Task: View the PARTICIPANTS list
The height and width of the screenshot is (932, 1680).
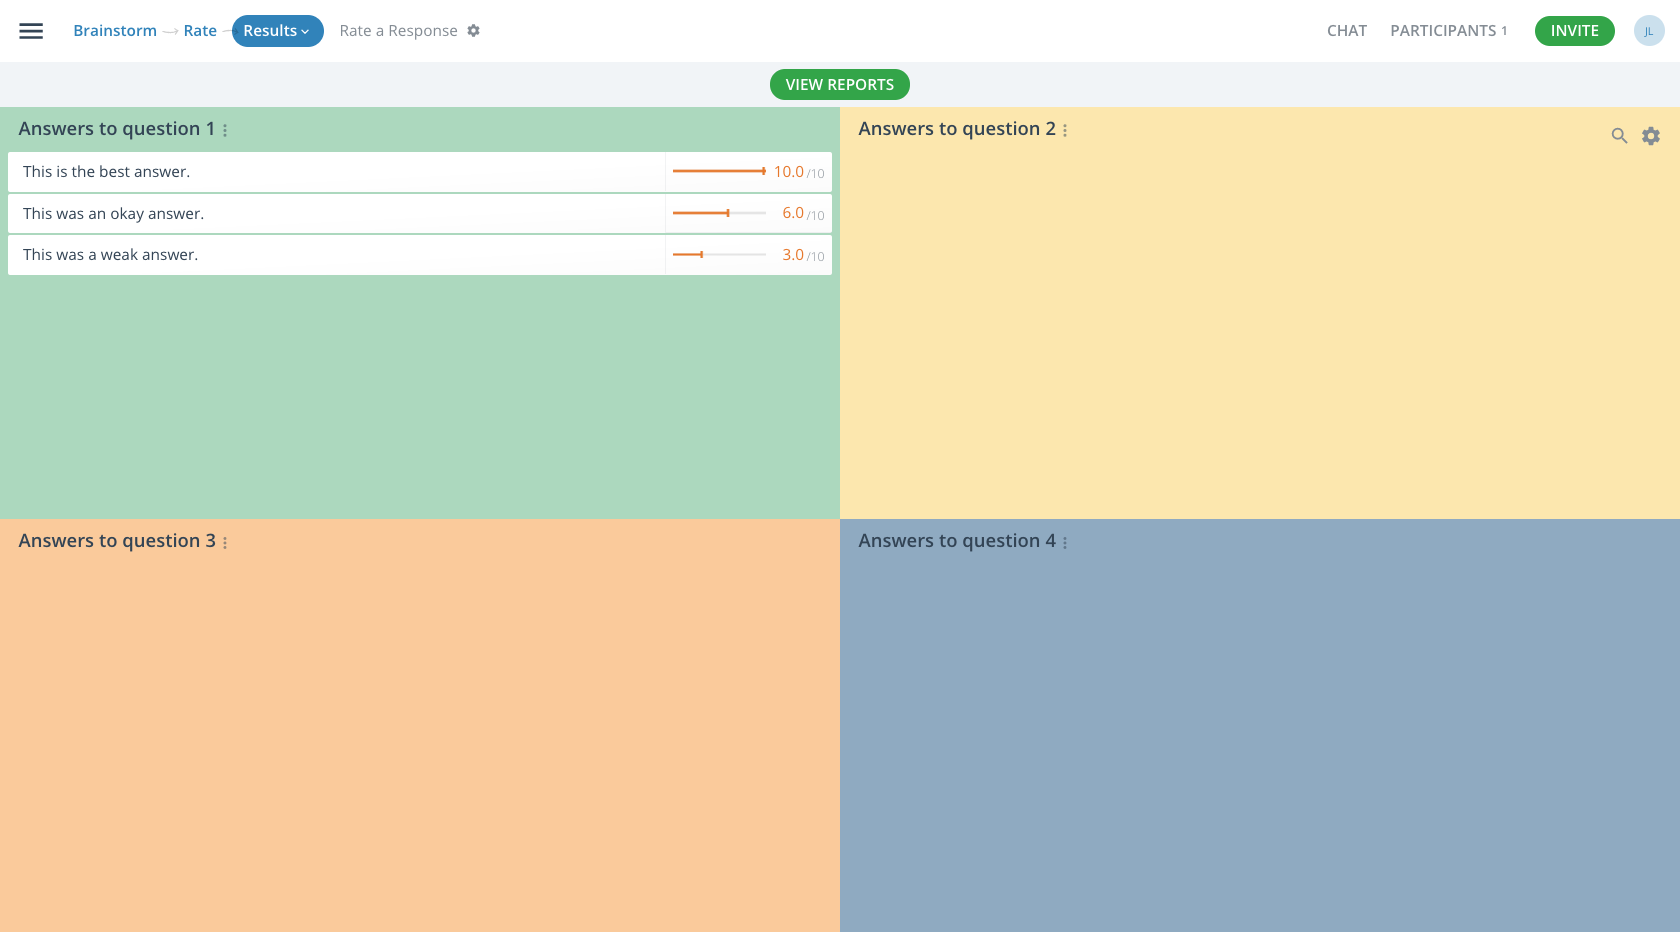Action: tap(1449, 31)
